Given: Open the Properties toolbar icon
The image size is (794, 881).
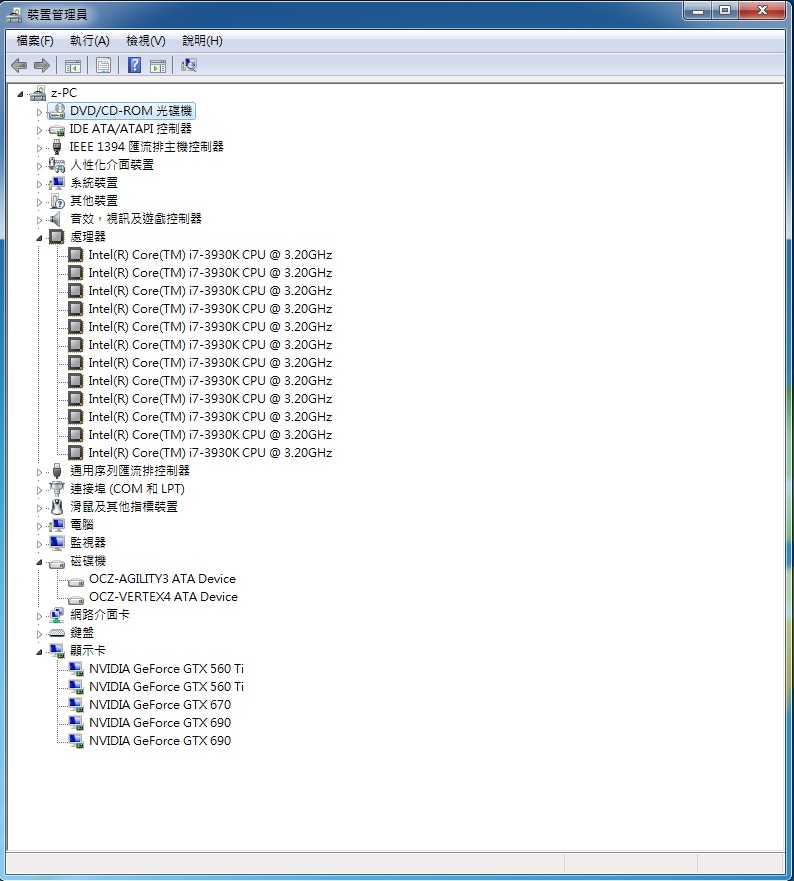Looking at the screenshot, I should click(103, 66).
